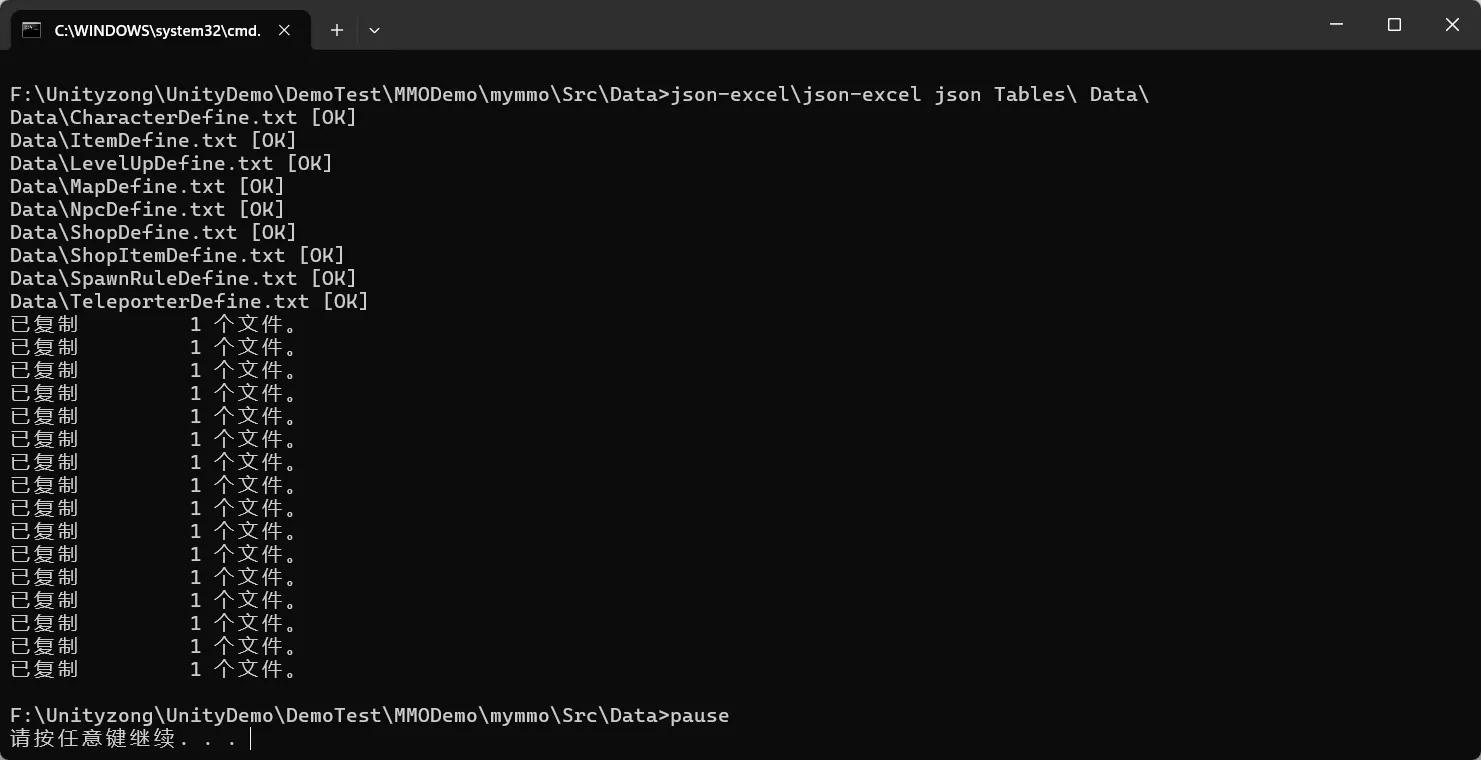
Task: Click the TeleporterDefine.txt output line
Action: [189, 302]
